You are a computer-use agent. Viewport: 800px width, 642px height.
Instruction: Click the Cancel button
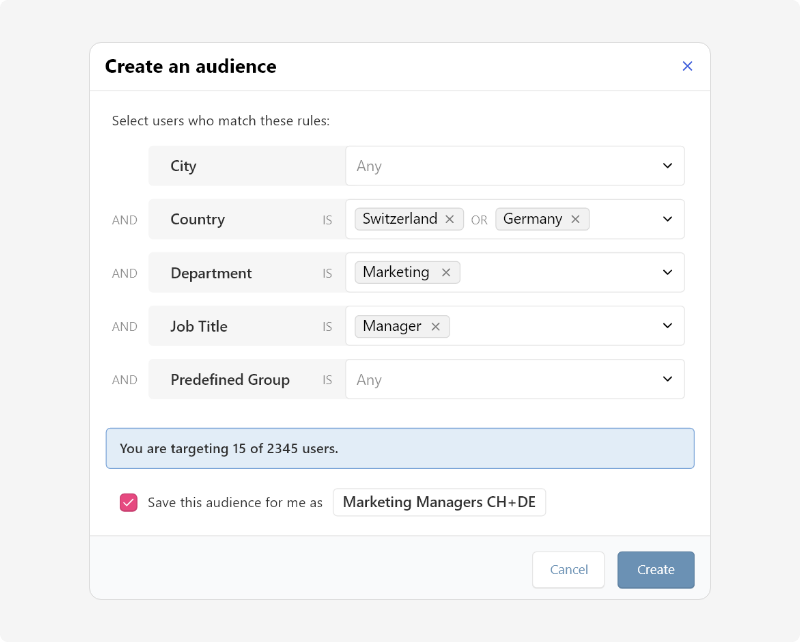tap(568, 570)
